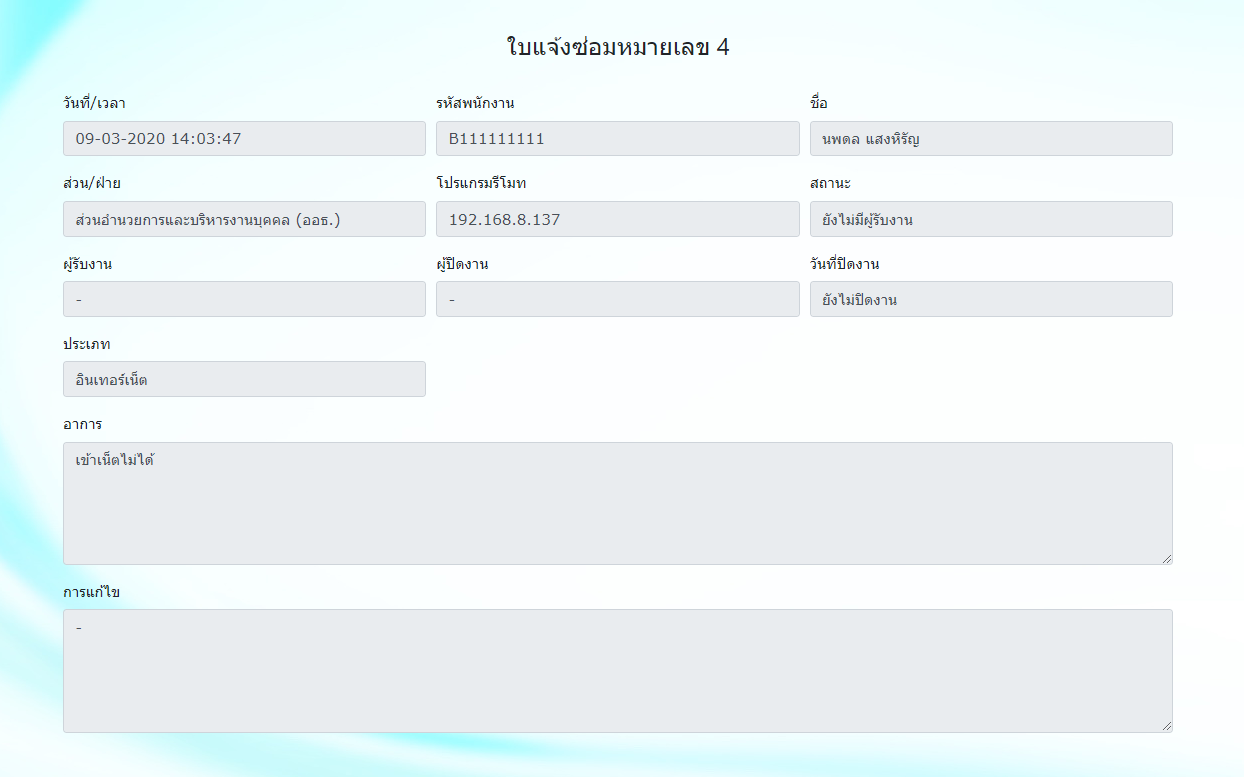Click the type field อินเทอร์เน็ต

[x=244, y=379]
